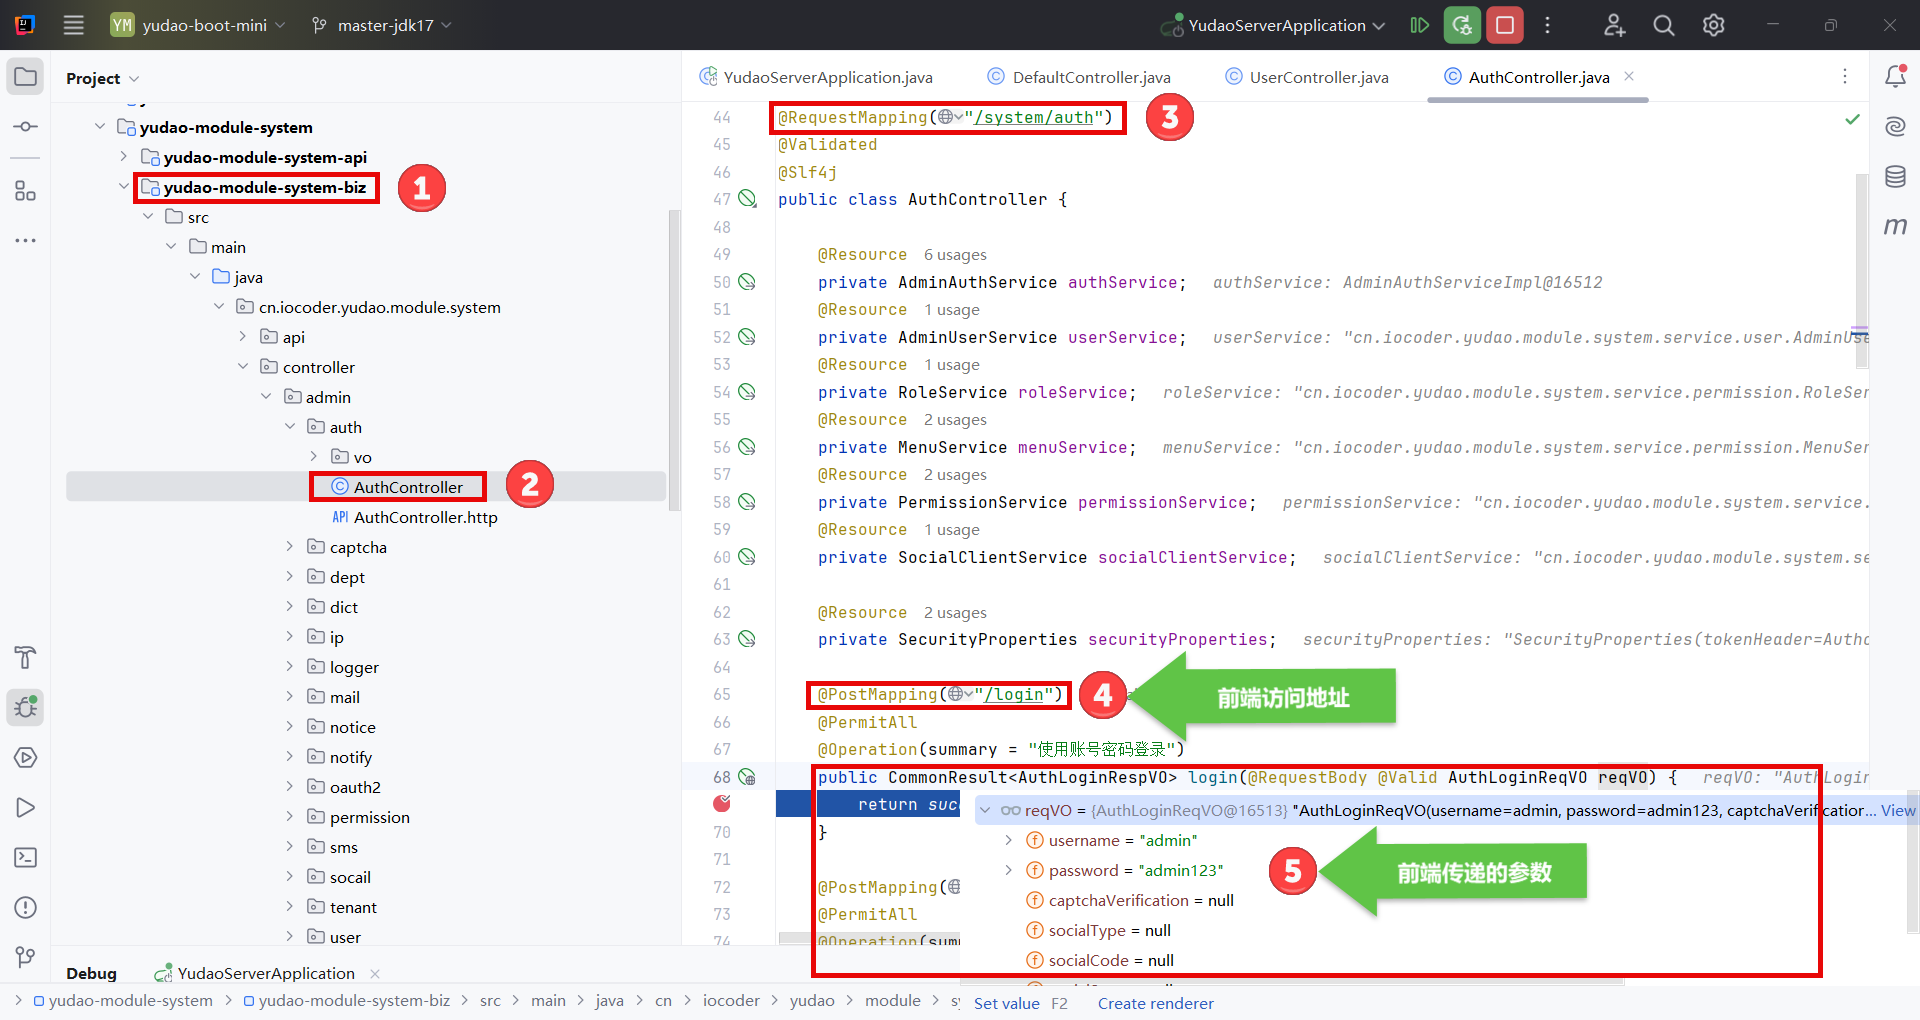This screenshot has width=1920, height=1020.
Task: Click the project tree vertical scrollbar
Action: (x=674, y=360)
